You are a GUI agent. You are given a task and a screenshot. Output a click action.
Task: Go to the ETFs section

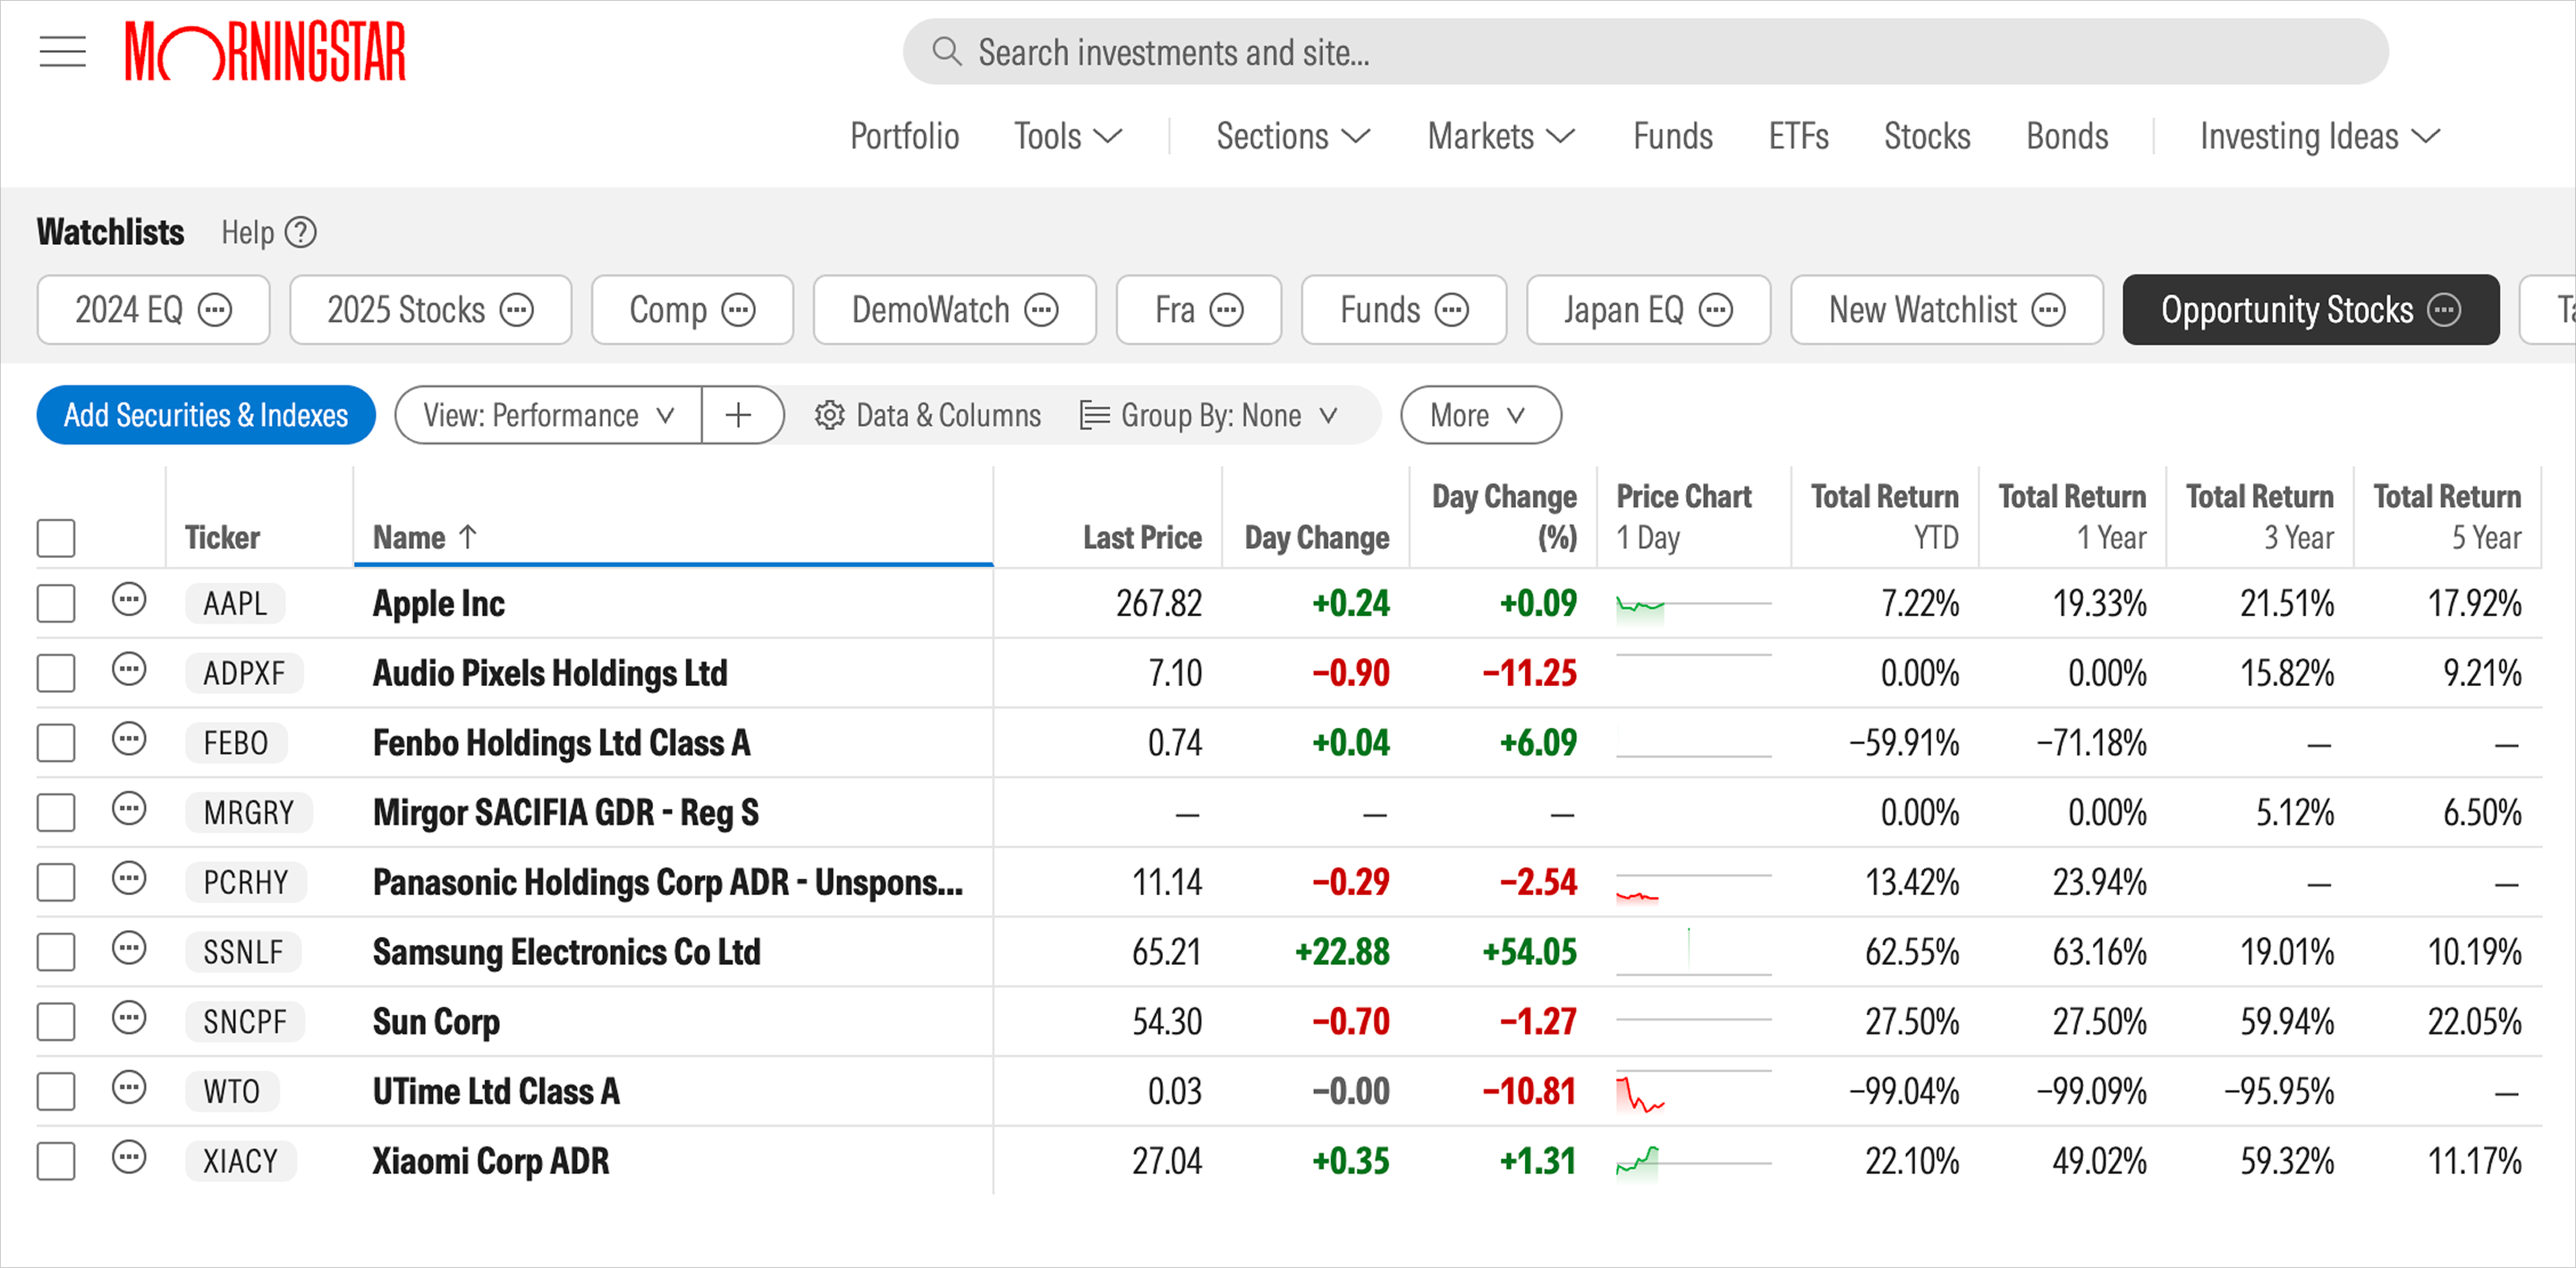pyautogui.click(x=1798, y=136)
